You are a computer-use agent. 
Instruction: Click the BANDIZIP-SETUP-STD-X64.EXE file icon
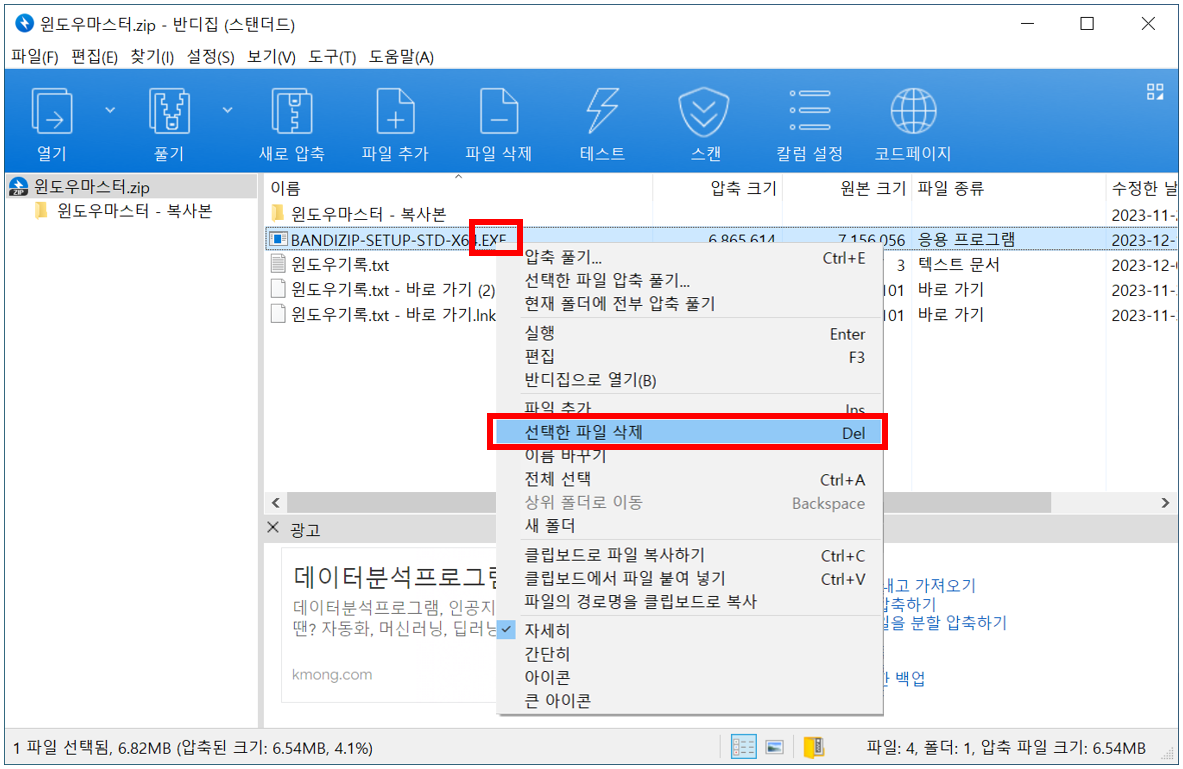(278, 239)
